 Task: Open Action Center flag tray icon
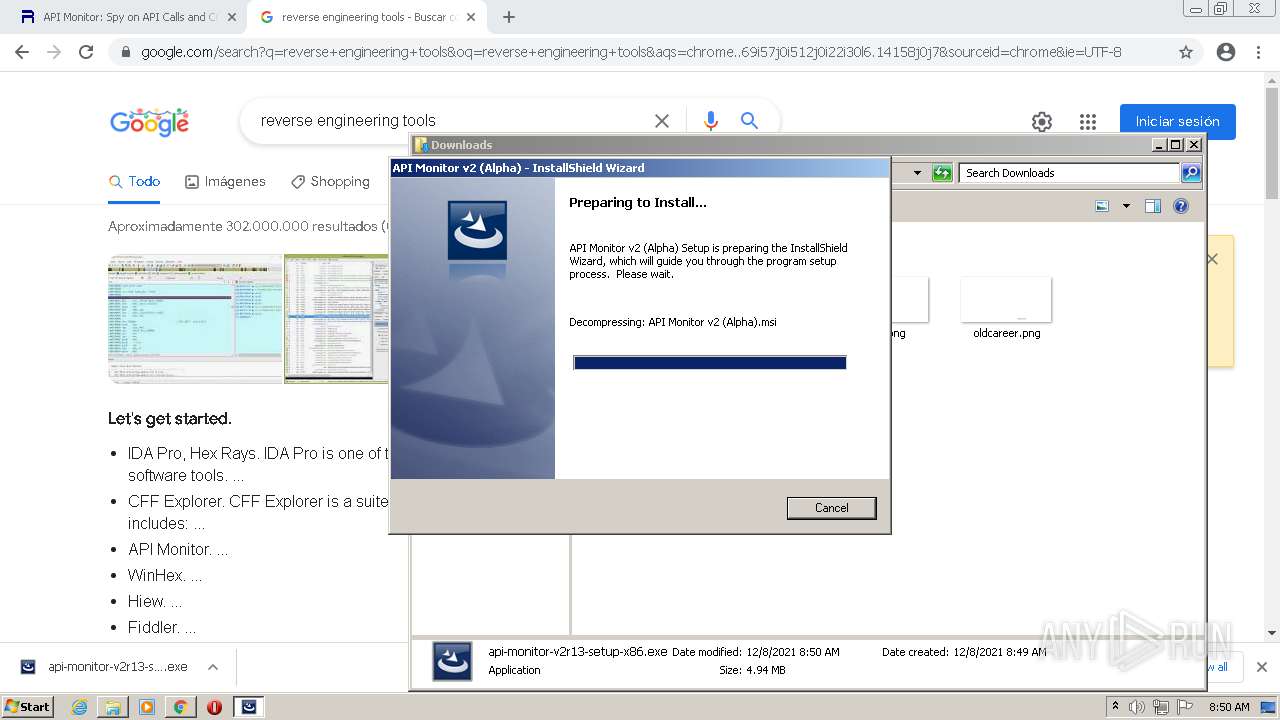(x=1185, y=707)
